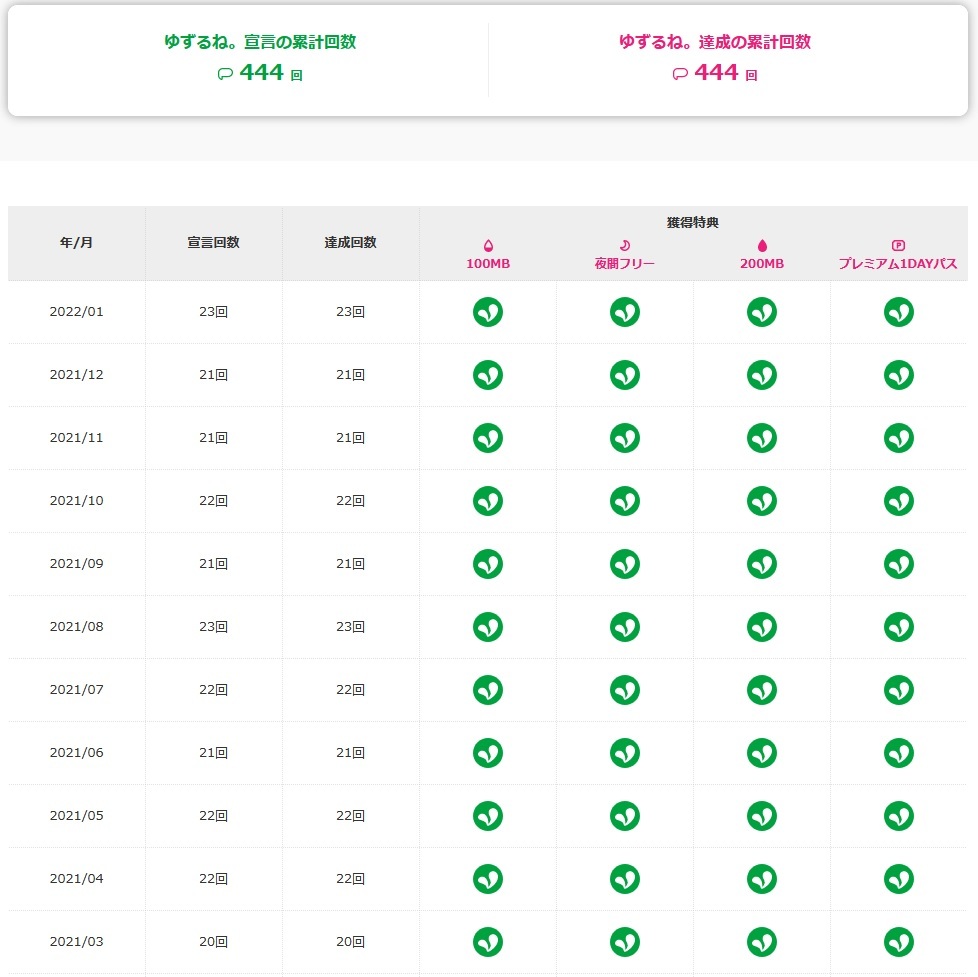
Task: Click the ゆずるね。宣言の累計回数 heading
Action: (x=260, y=42)
